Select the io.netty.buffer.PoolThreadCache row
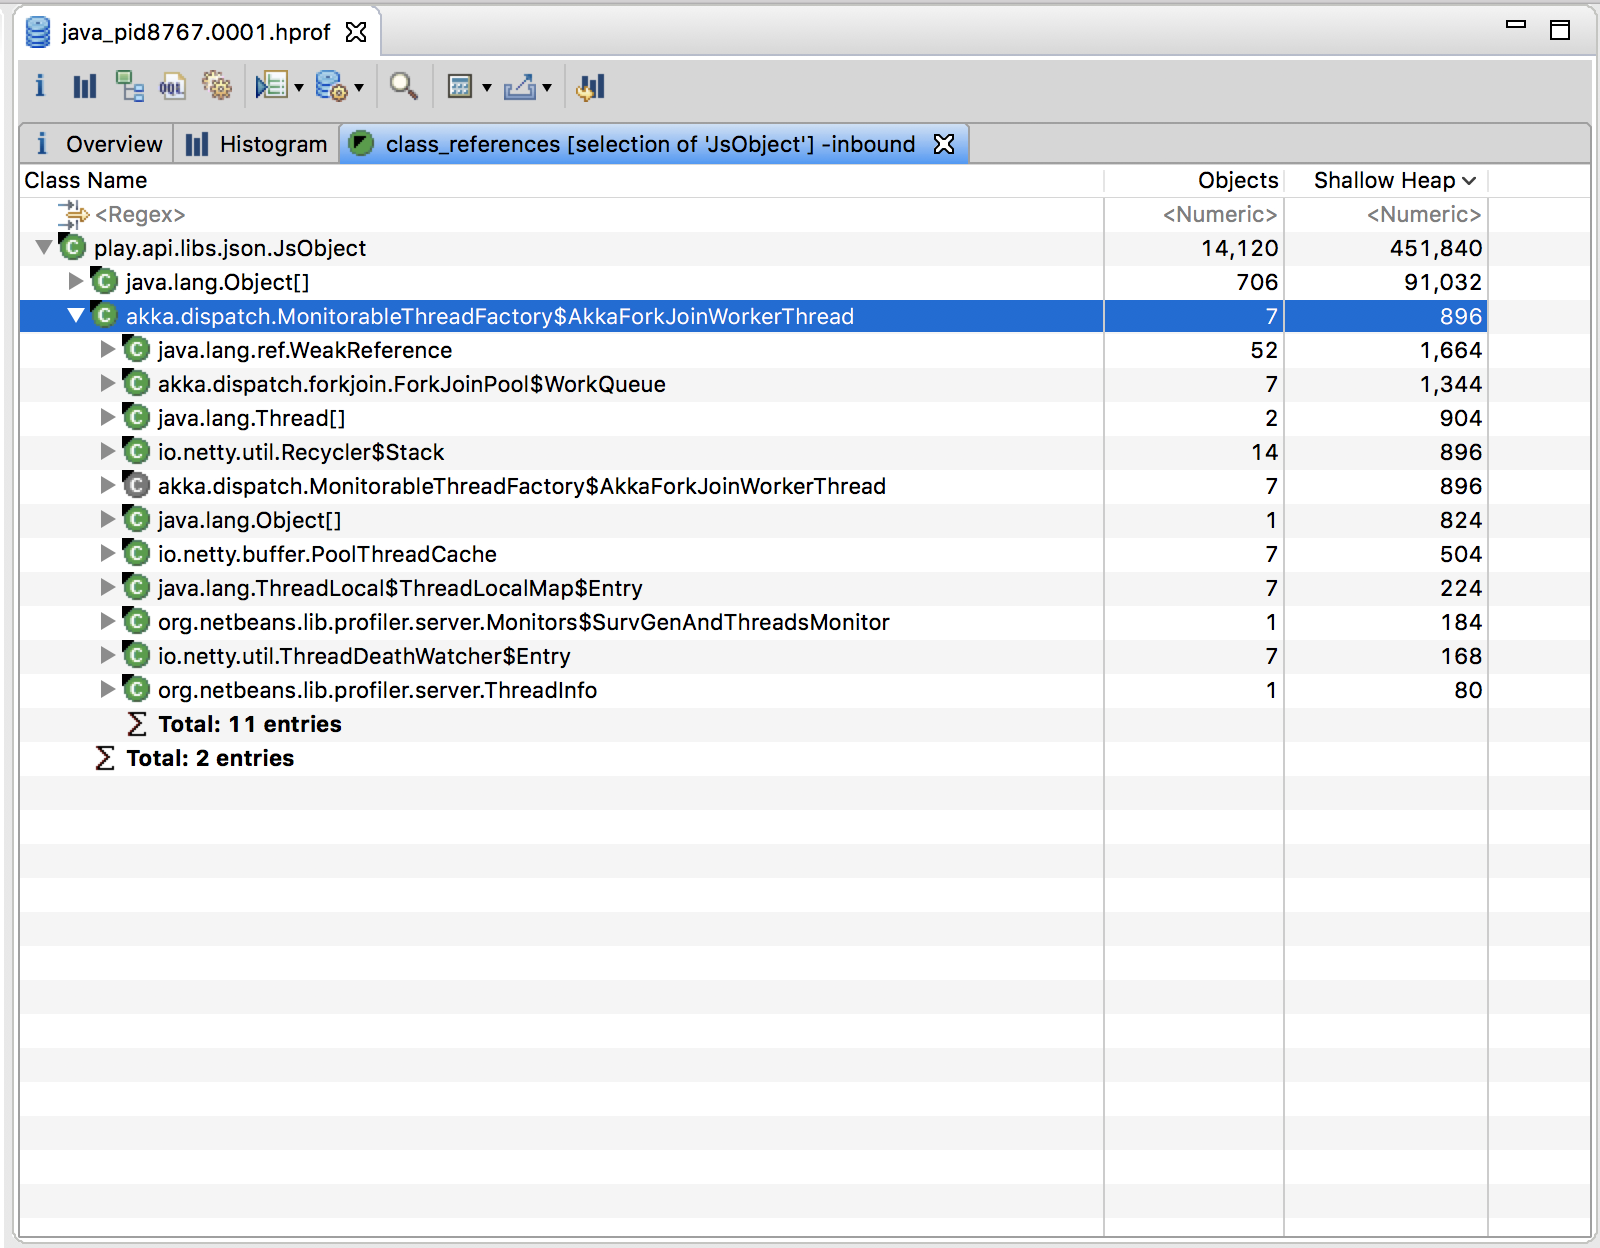Image resolution: width=1600 pixels, height=1248 pixels. point(753,554)
